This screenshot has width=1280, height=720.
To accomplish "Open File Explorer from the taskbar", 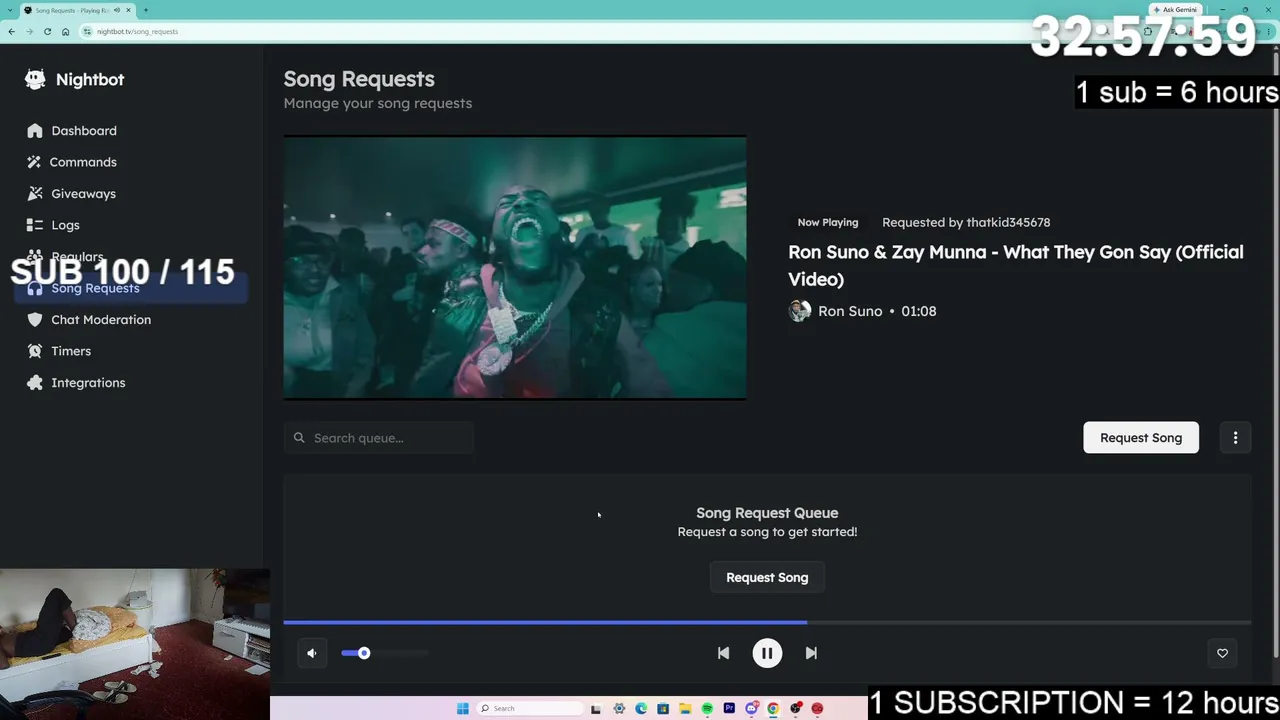I will pyautogui.click(x=685, y=709).
